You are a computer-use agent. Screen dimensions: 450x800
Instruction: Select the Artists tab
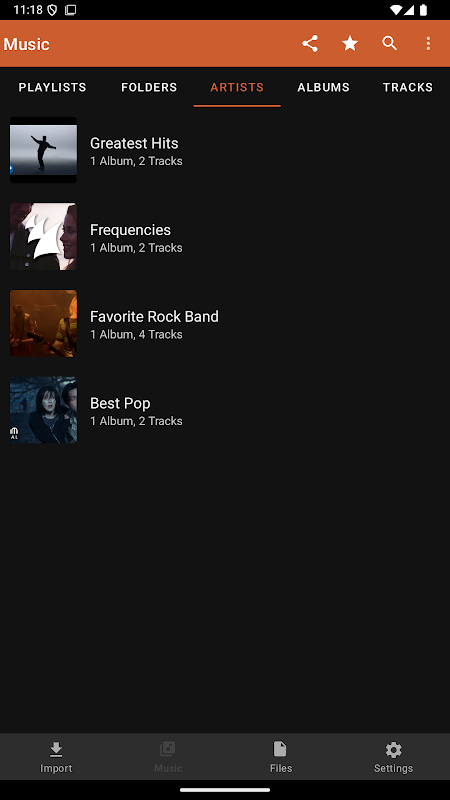click(237, 87)
